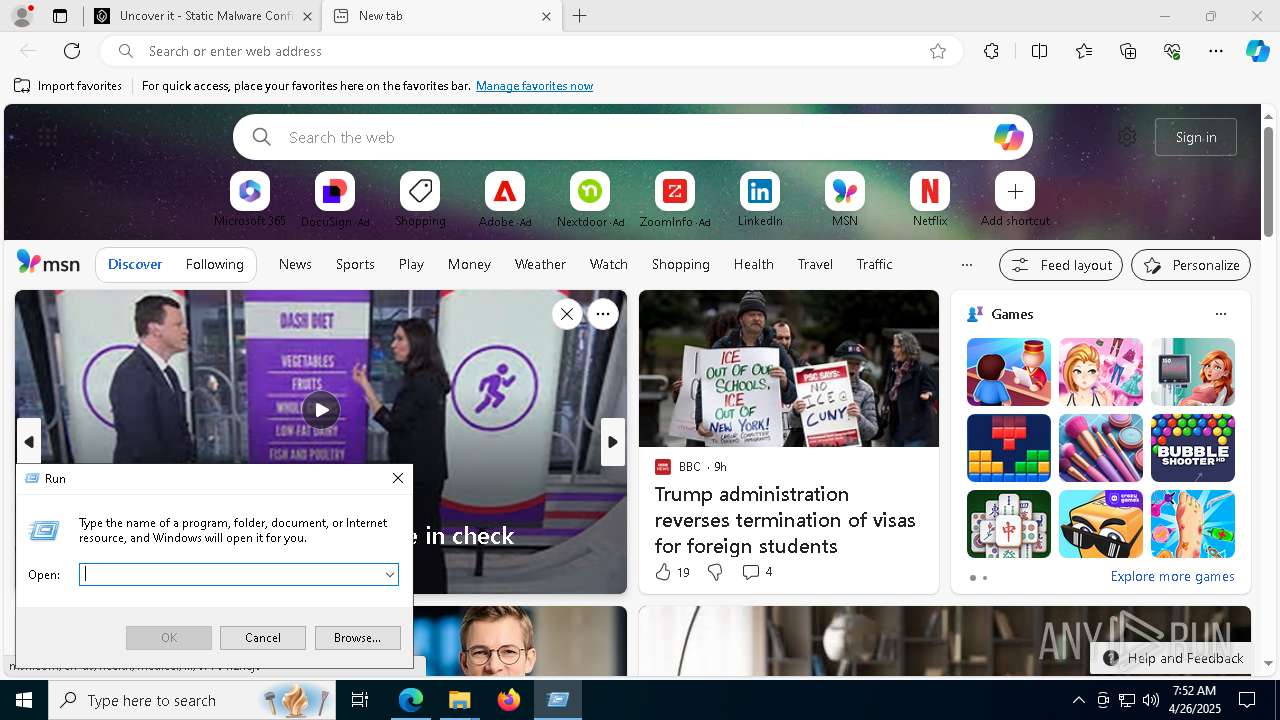
Task: Dislike the Trump administration visa article
Action: click(715, 572)
